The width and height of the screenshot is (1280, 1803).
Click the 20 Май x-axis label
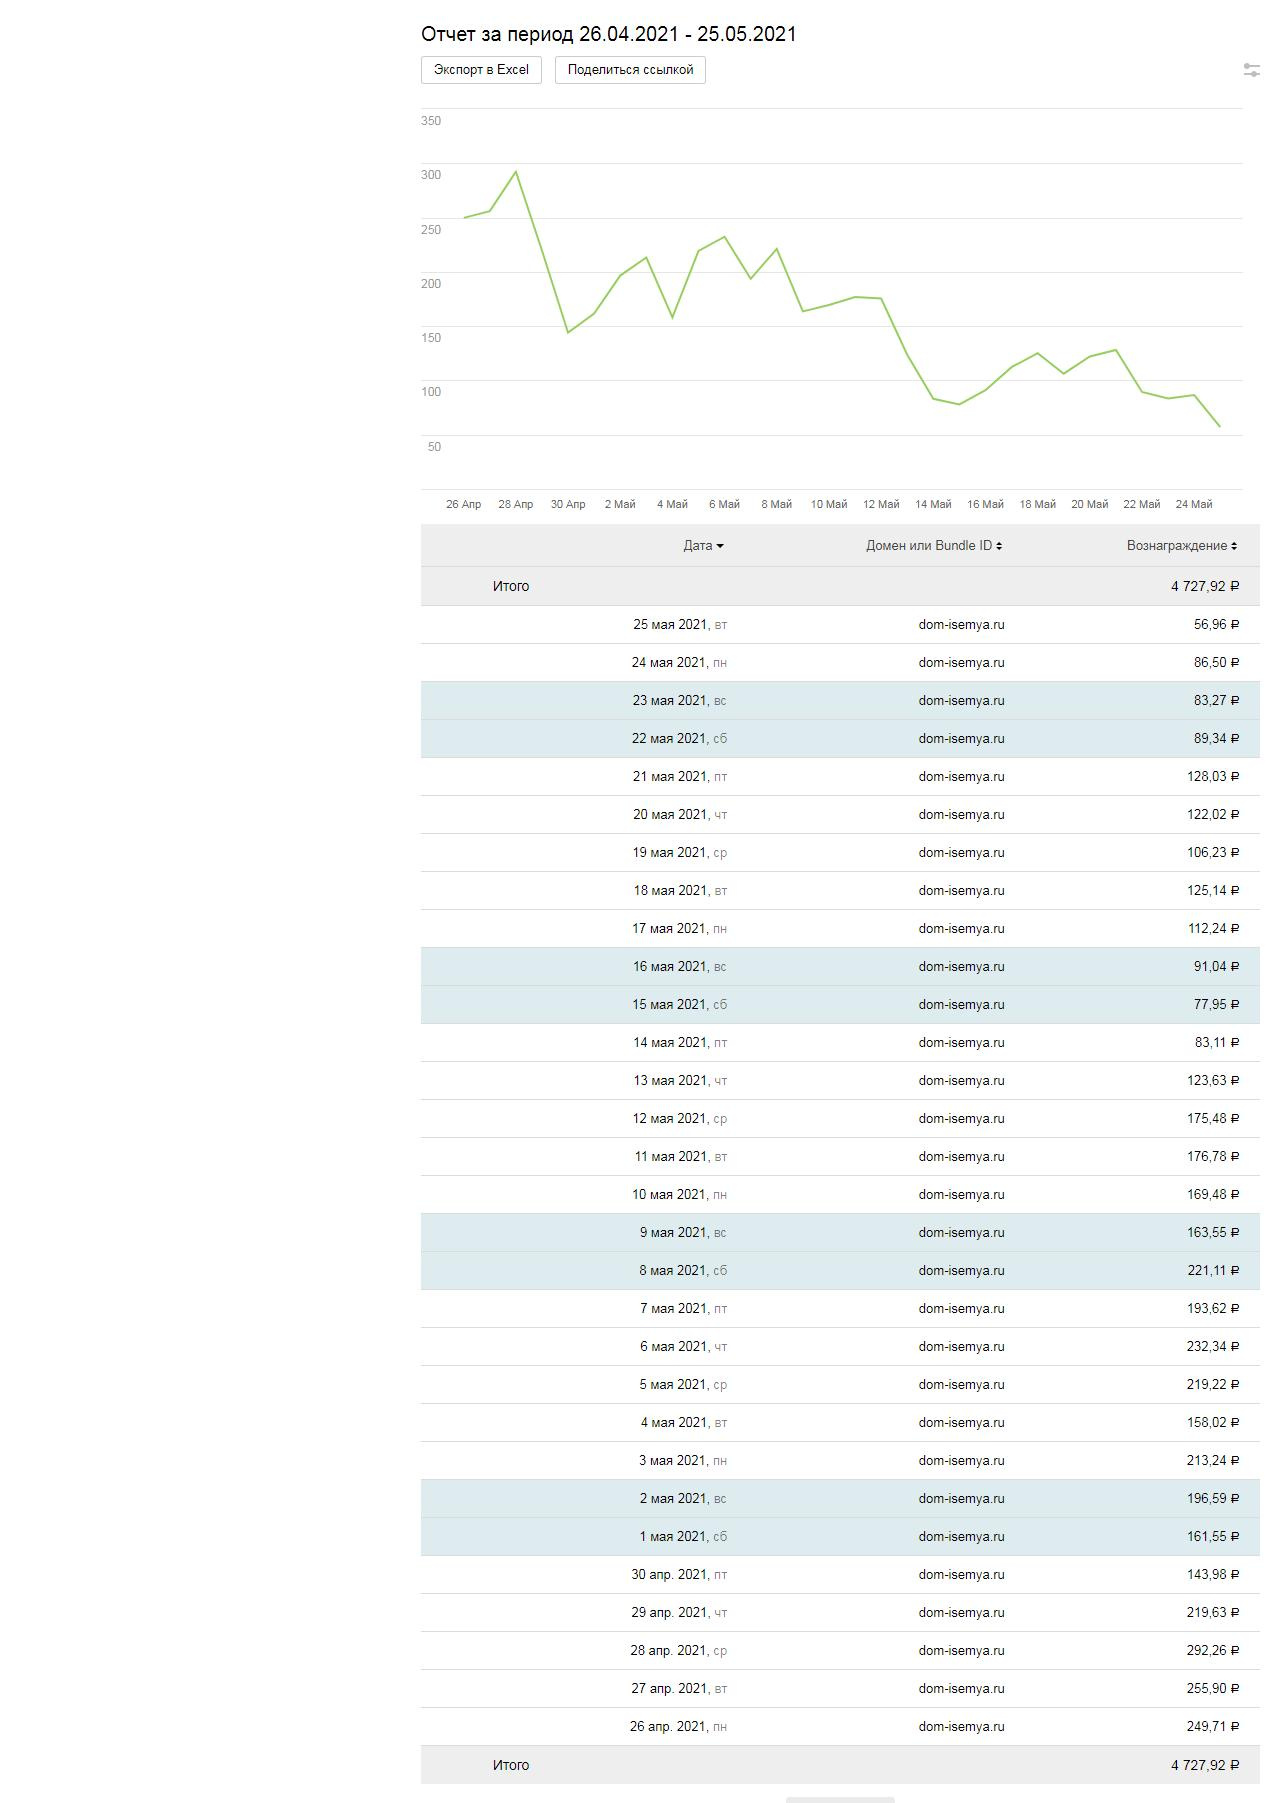tap(1089, 504)
